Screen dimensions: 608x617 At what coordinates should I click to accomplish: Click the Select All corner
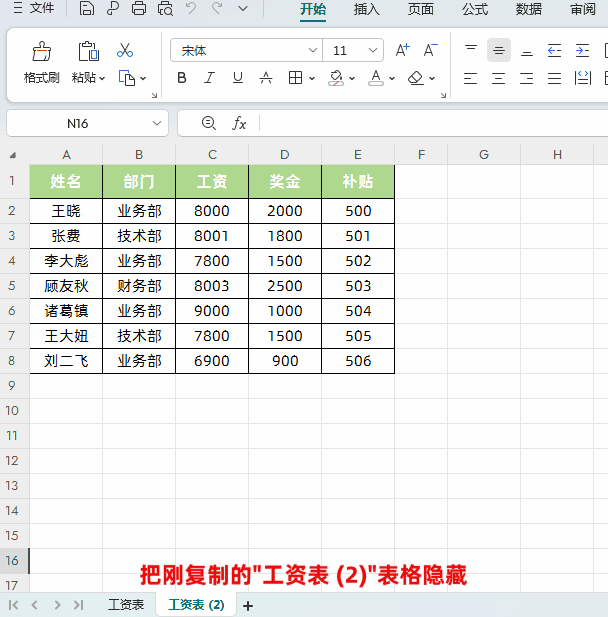point(13,155)
